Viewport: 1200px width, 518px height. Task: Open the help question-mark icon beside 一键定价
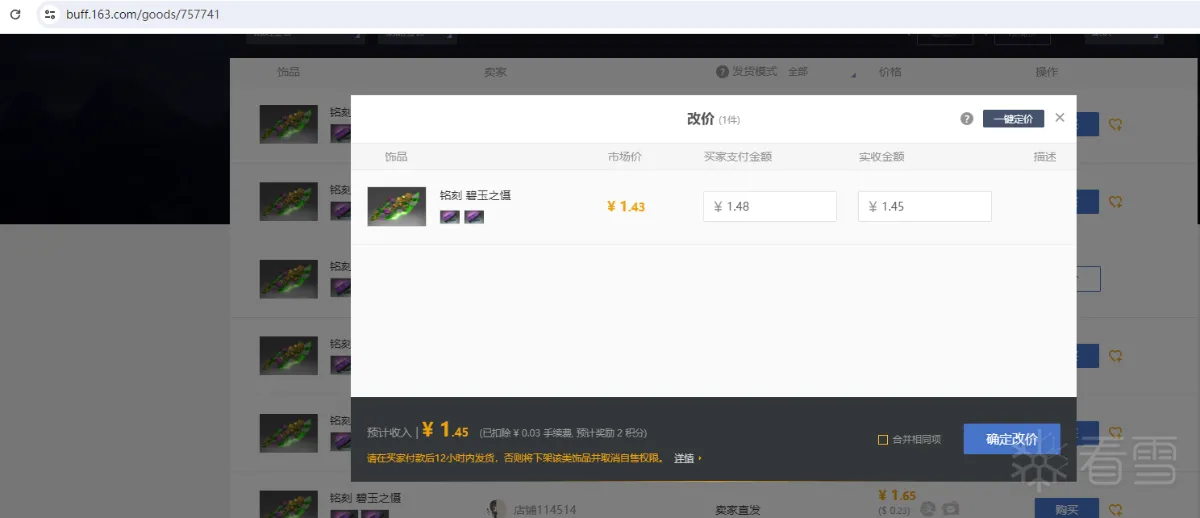967,119
